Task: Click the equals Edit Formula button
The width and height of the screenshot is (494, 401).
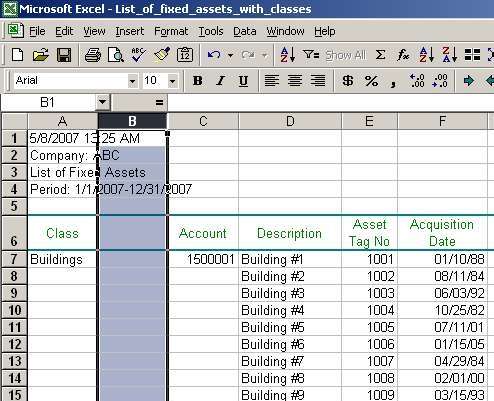Action: pos(159,102)
